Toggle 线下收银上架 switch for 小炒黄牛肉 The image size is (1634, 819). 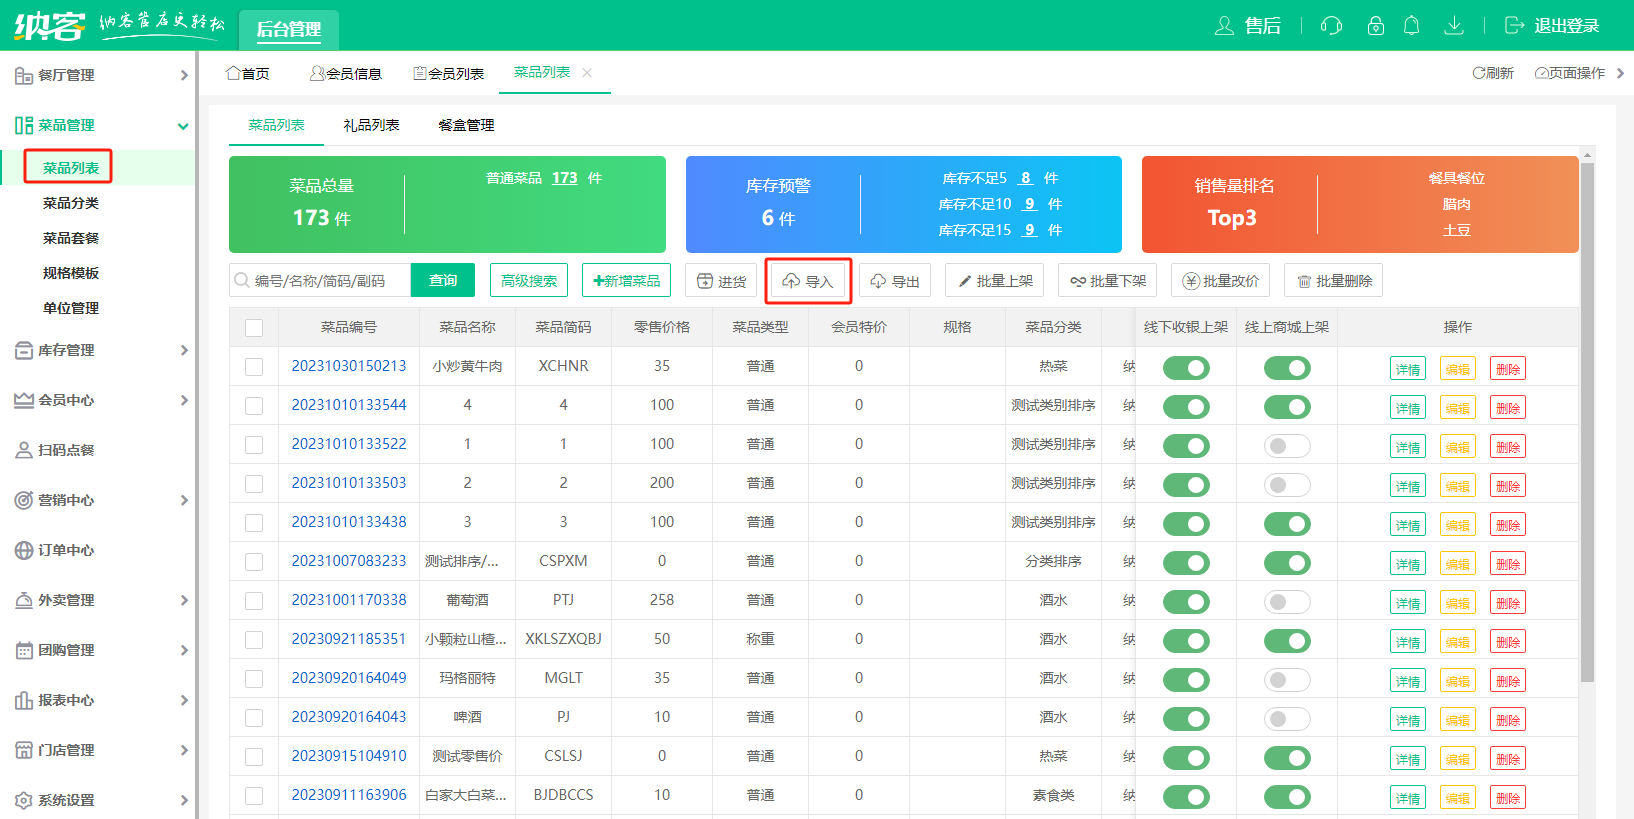pos(1186,368)
